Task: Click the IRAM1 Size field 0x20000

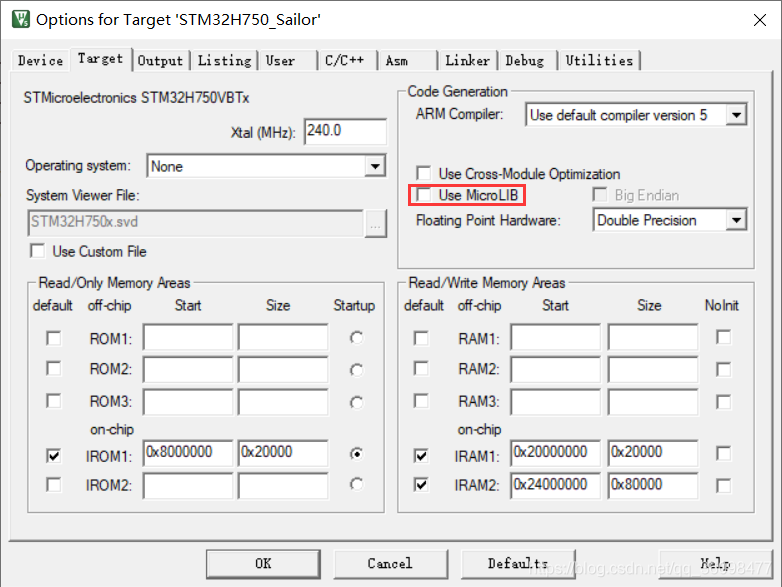Action: coord(652,453)
